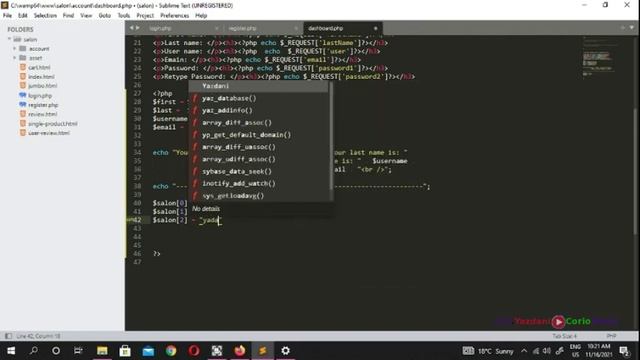Launch Google Chrome from the taskbar

click(x=171, y=351)
